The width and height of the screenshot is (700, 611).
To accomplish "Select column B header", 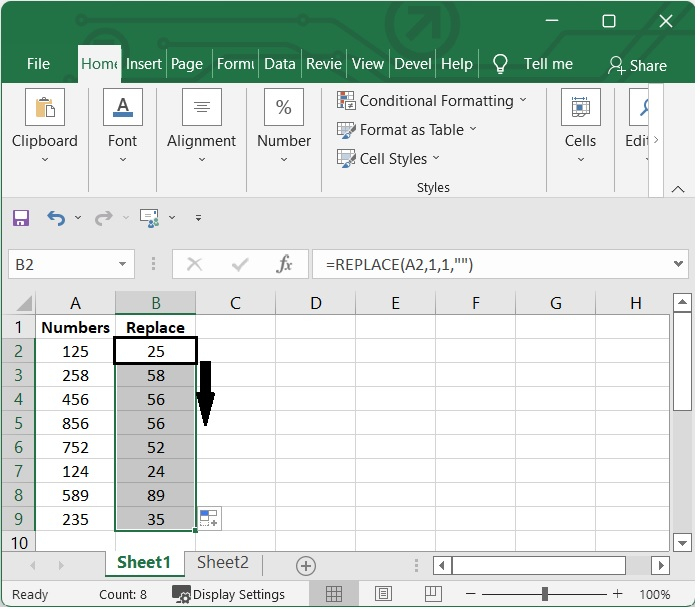I will (155, 303).
